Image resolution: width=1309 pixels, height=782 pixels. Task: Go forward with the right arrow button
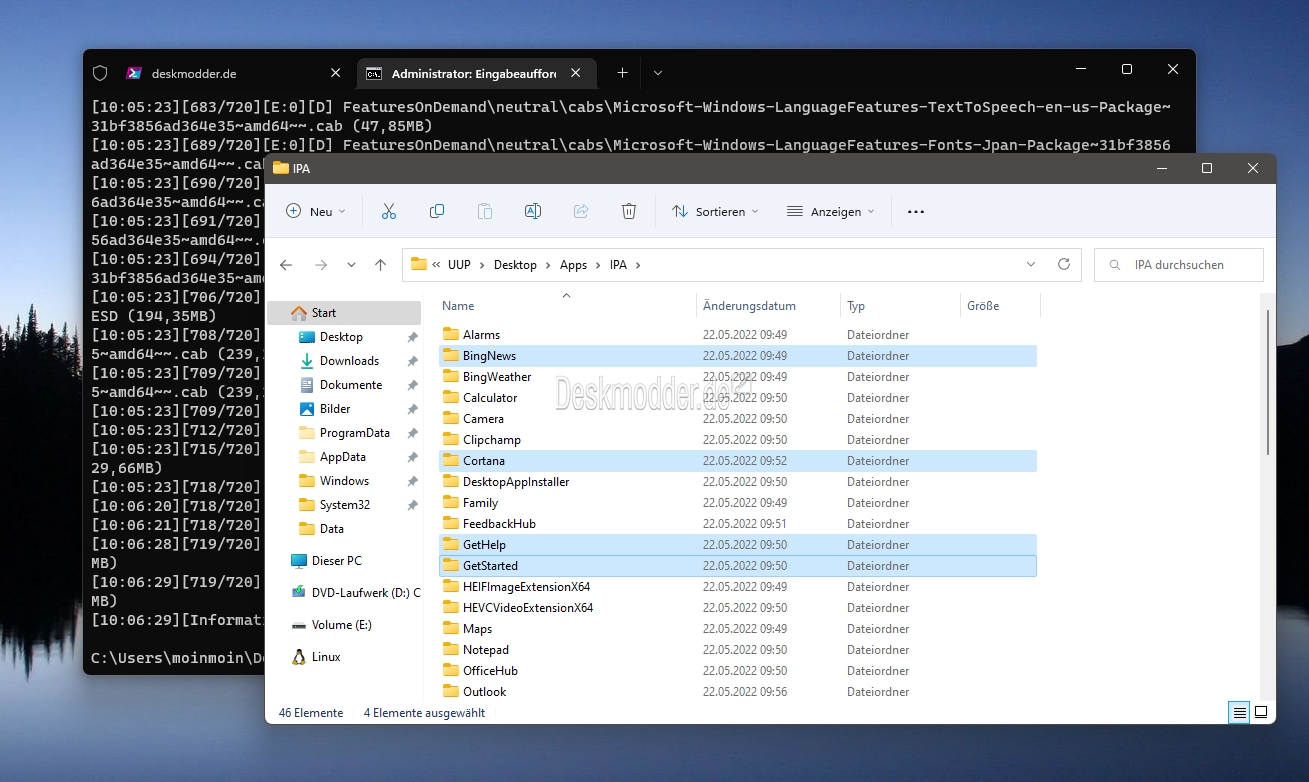coord(321,265)
